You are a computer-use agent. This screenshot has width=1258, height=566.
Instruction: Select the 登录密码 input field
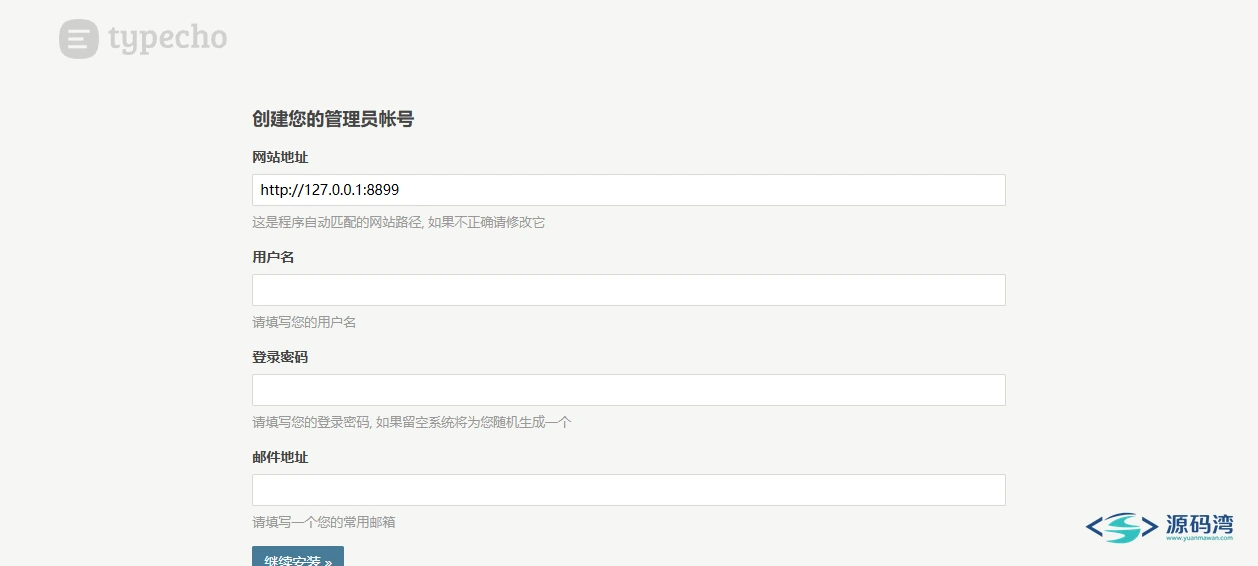tap(628, 390)
